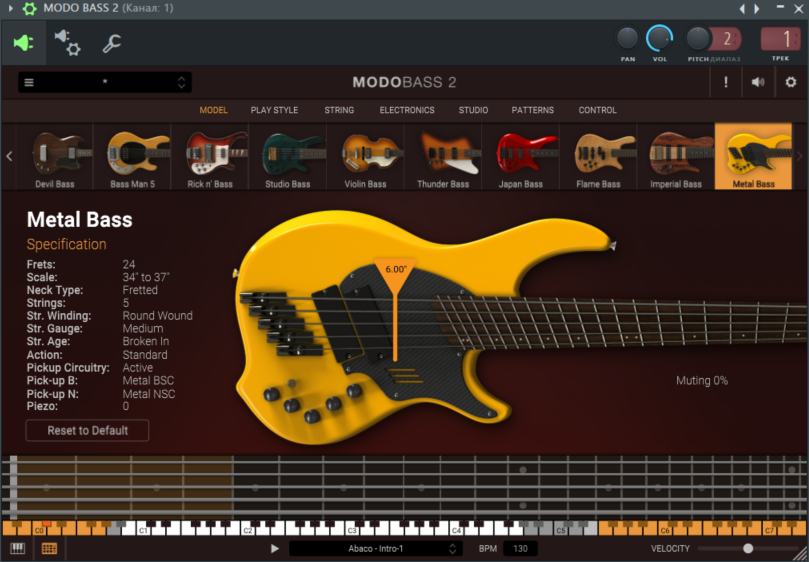
Task: Click the exclamation alert icon
Action: pyautogui.click(x=726, y=83)
